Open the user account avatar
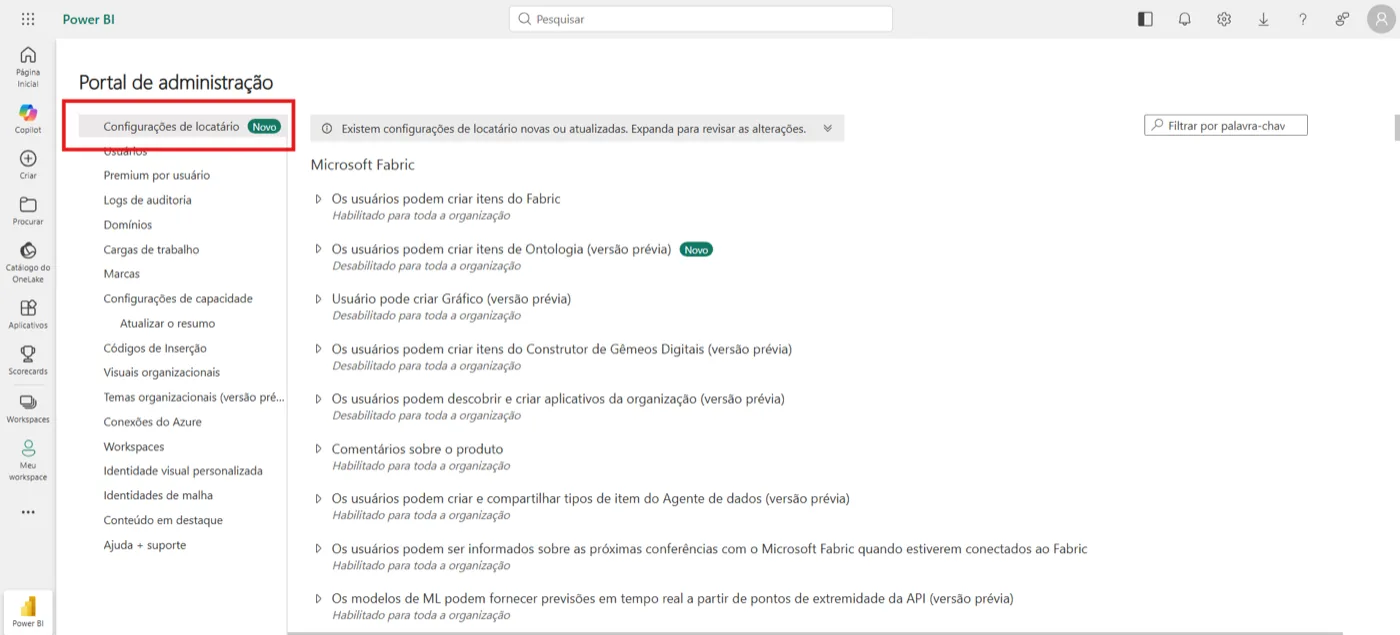 click(x=1380, y=19)
